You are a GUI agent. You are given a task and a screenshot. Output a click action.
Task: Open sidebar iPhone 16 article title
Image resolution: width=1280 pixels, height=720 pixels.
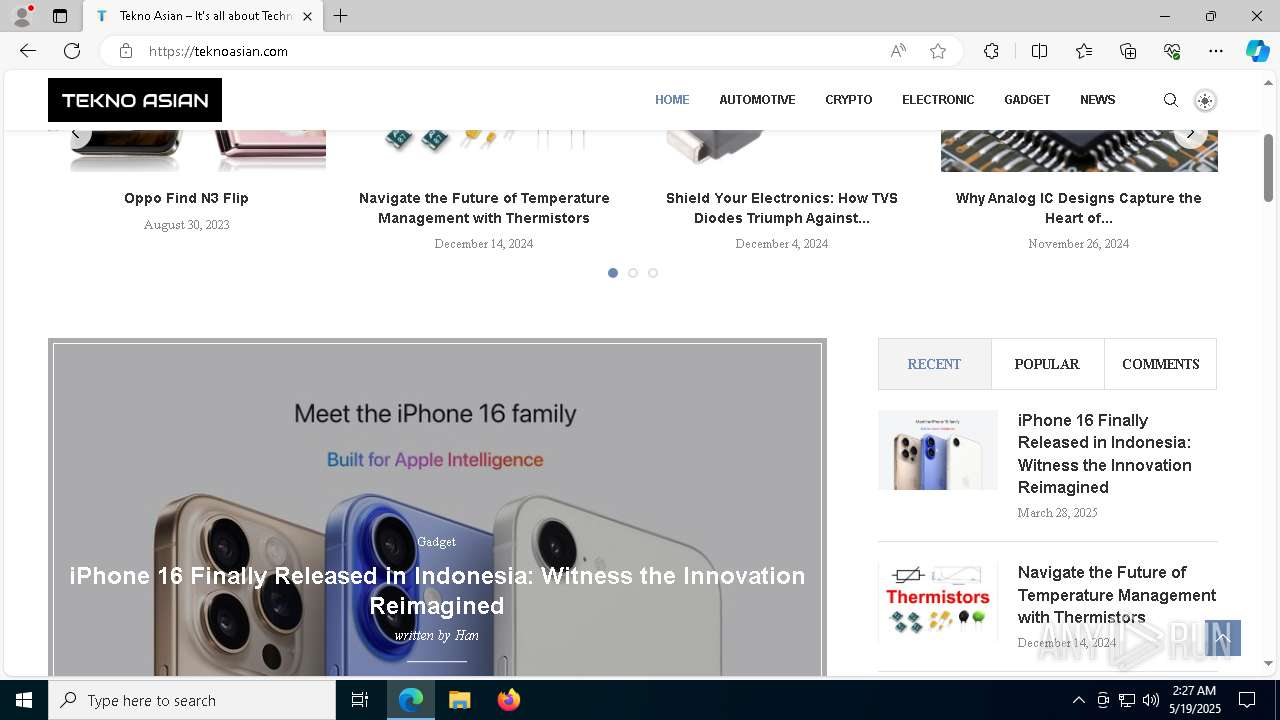[x=1105, y=454]
